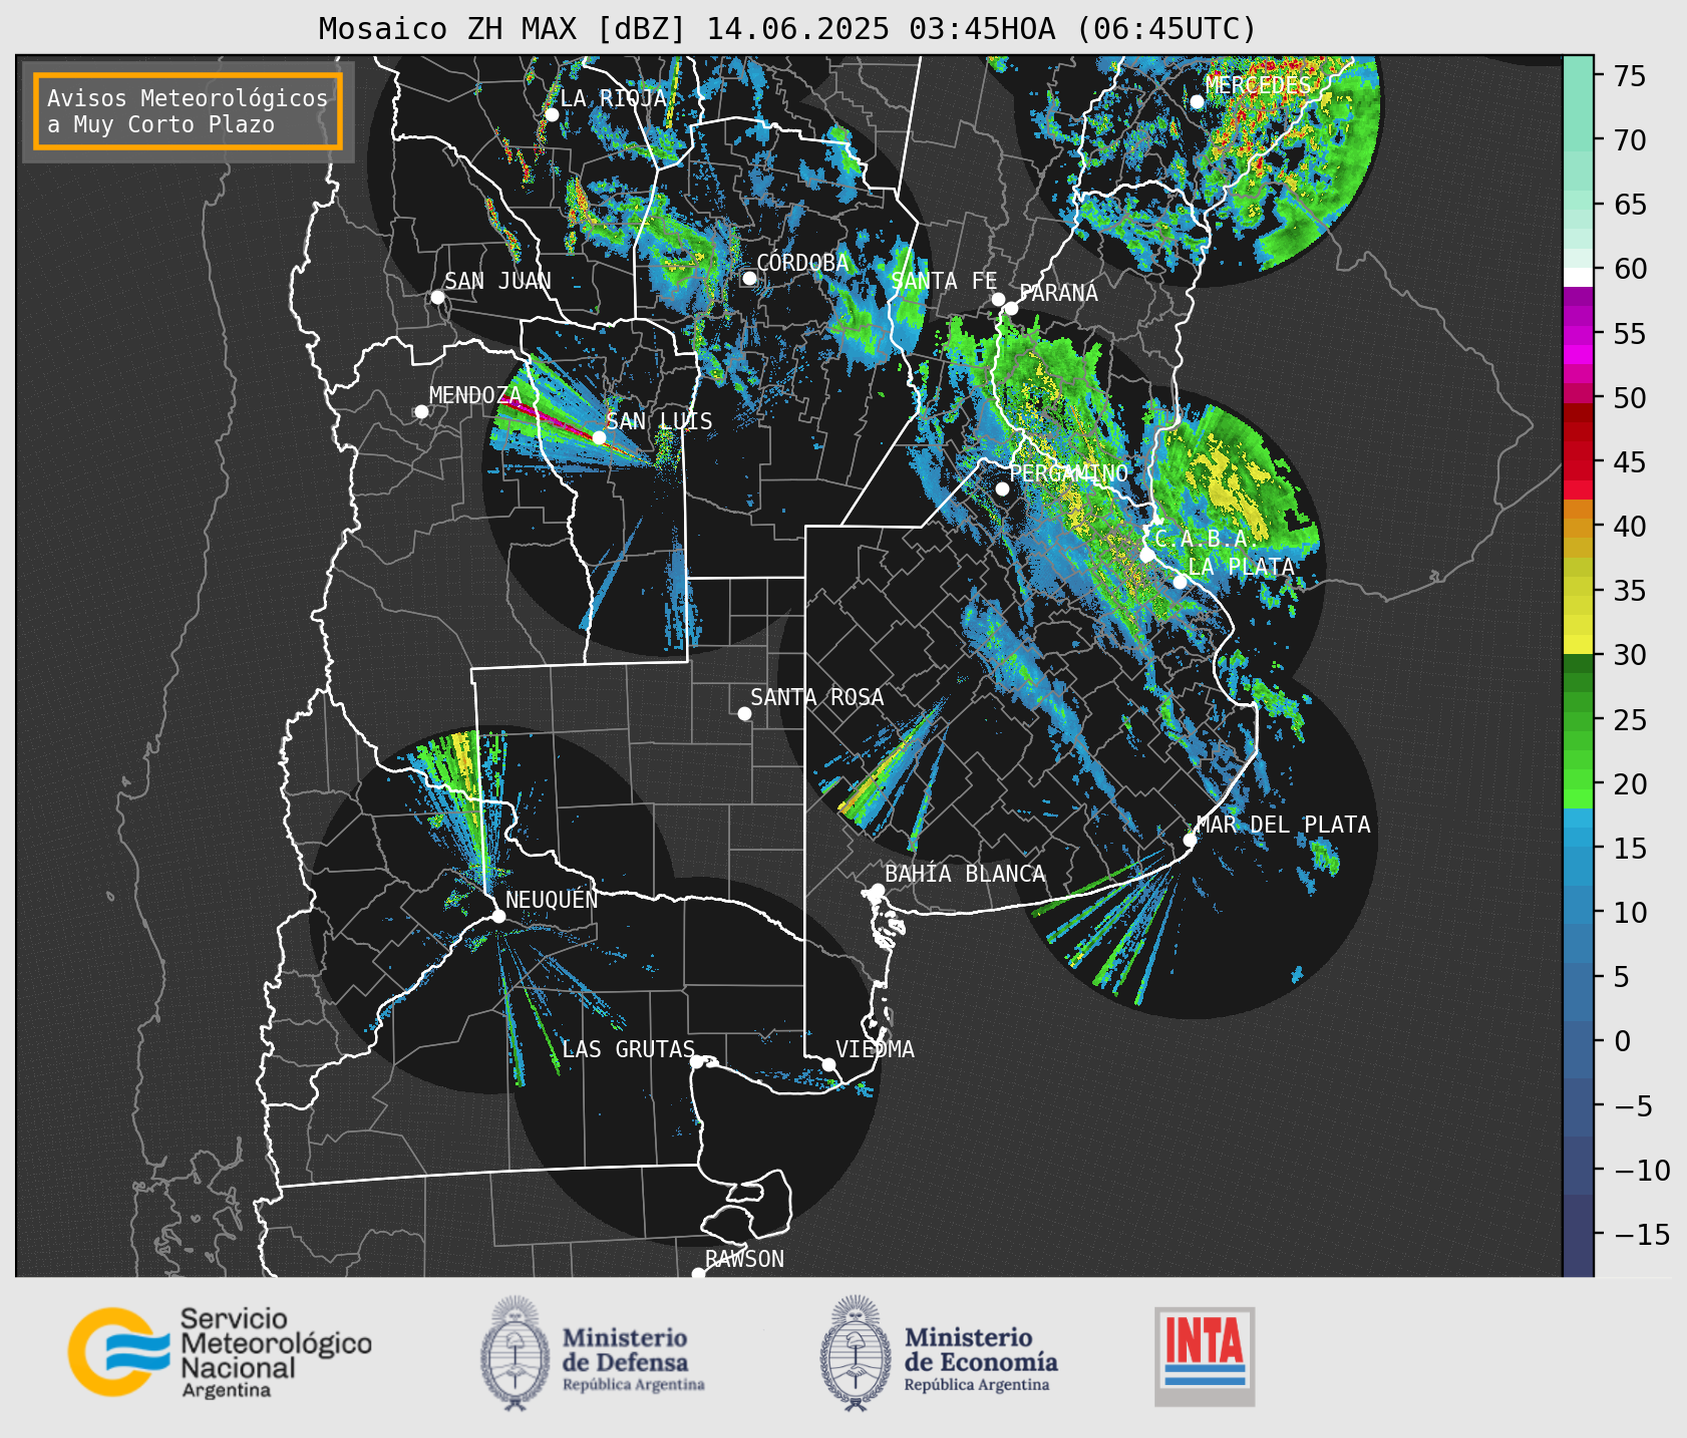Click the LA PLATA city marker dot
Screen dimensions: 1687x1438
coord(1180,582)
